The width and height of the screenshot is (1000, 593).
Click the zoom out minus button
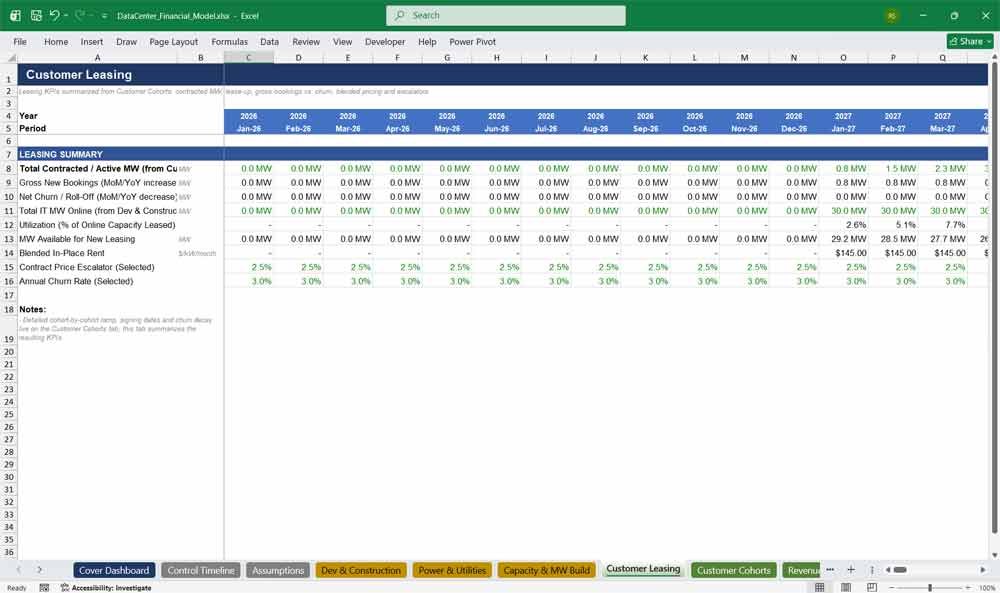coord(892,587)
